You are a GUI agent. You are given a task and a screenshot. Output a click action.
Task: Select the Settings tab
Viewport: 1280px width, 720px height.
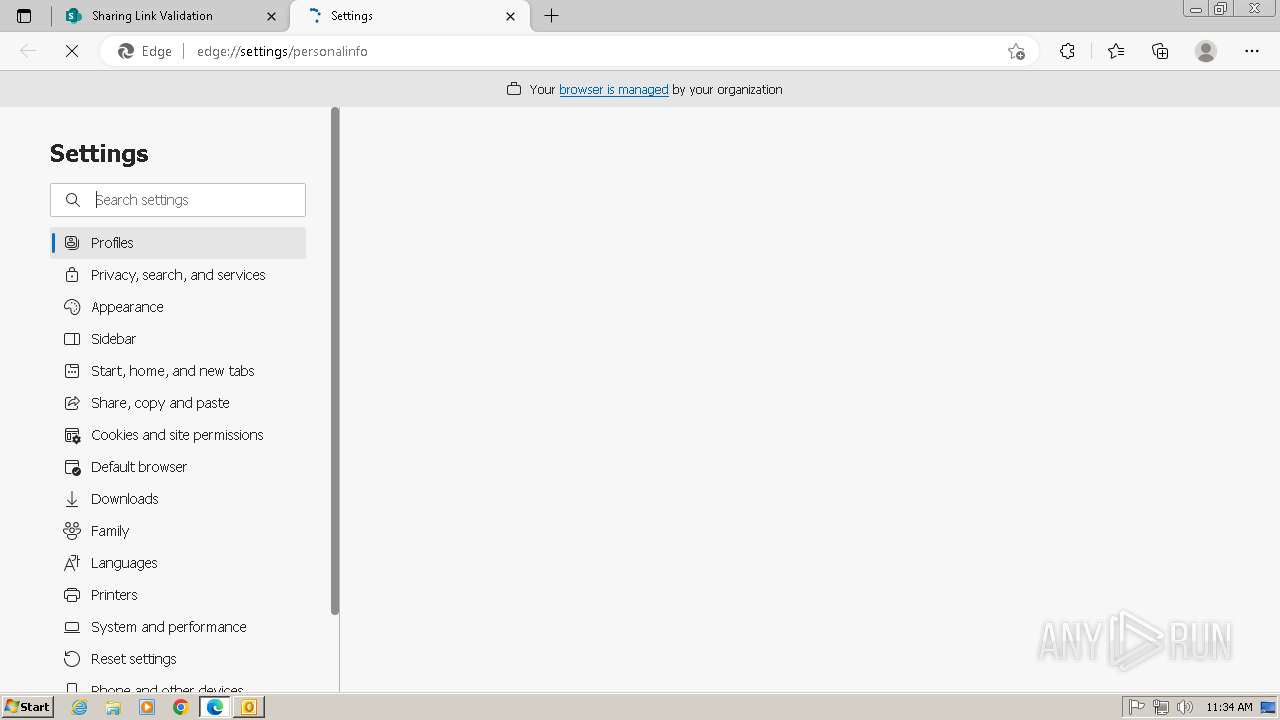tap(410, 16)
